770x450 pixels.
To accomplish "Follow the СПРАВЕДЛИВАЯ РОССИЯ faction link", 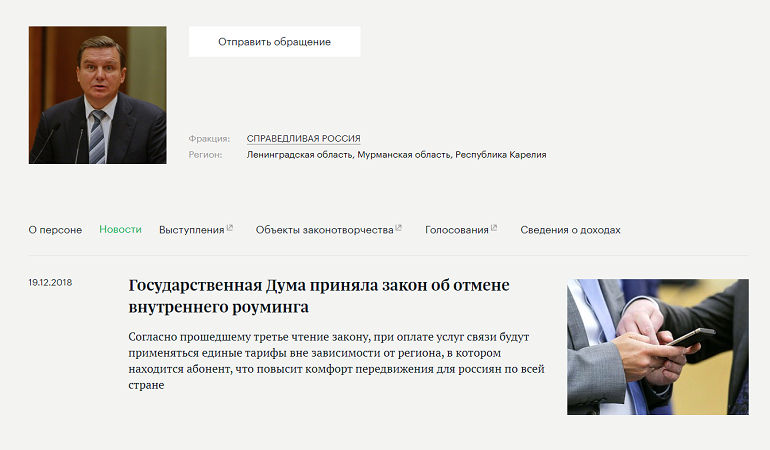I will pyautogui.click(x=303, y=139).
